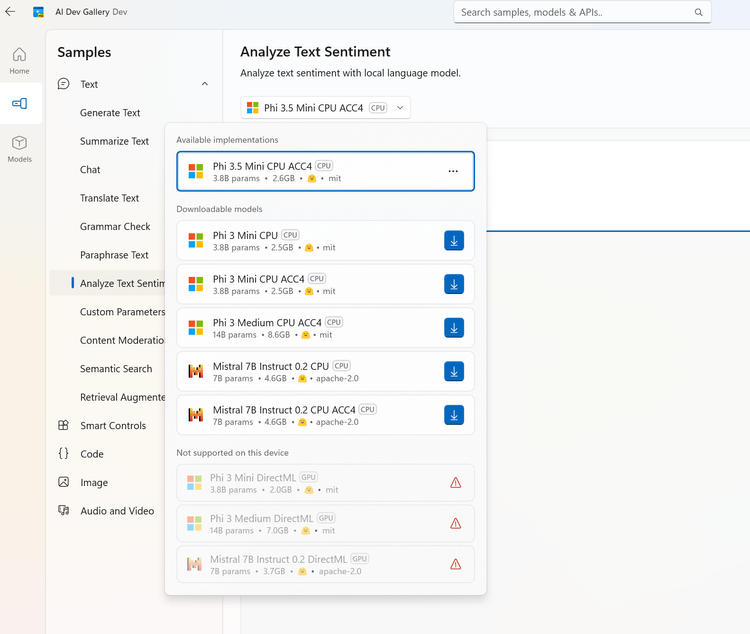Collapse the Text samples category
The height and width of the screenshot is (634, 750).
[x=205, y=84]
